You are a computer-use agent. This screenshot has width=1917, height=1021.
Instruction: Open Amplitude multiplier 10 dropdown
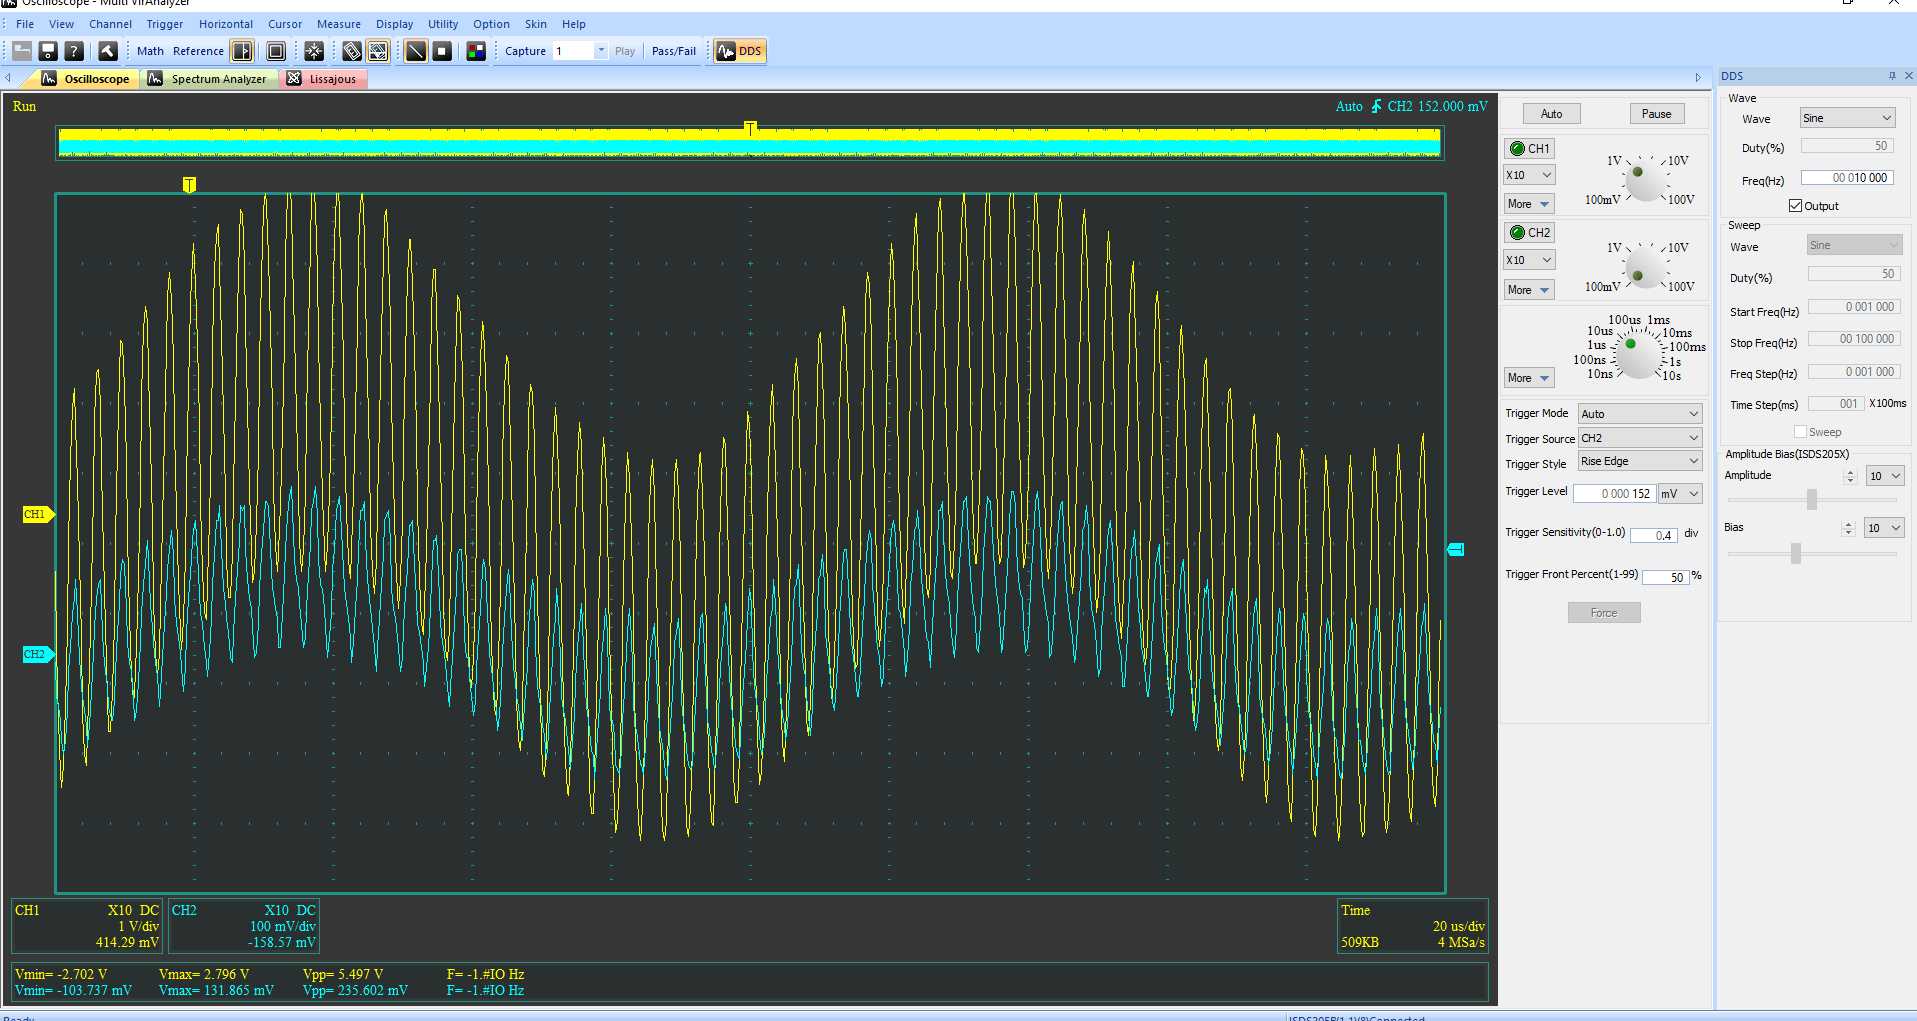point(1885,476)
